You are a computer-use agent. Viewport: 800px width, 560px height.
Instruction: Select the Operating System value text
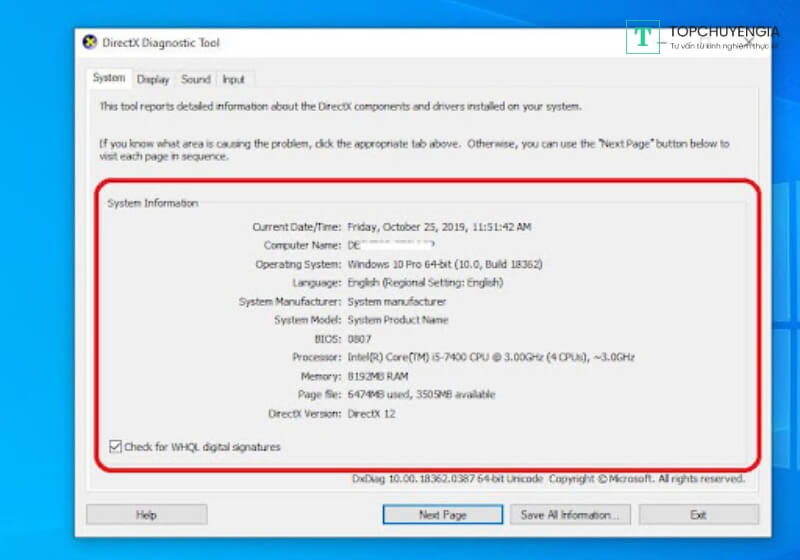pyautogui.click(x=446, y=264)
